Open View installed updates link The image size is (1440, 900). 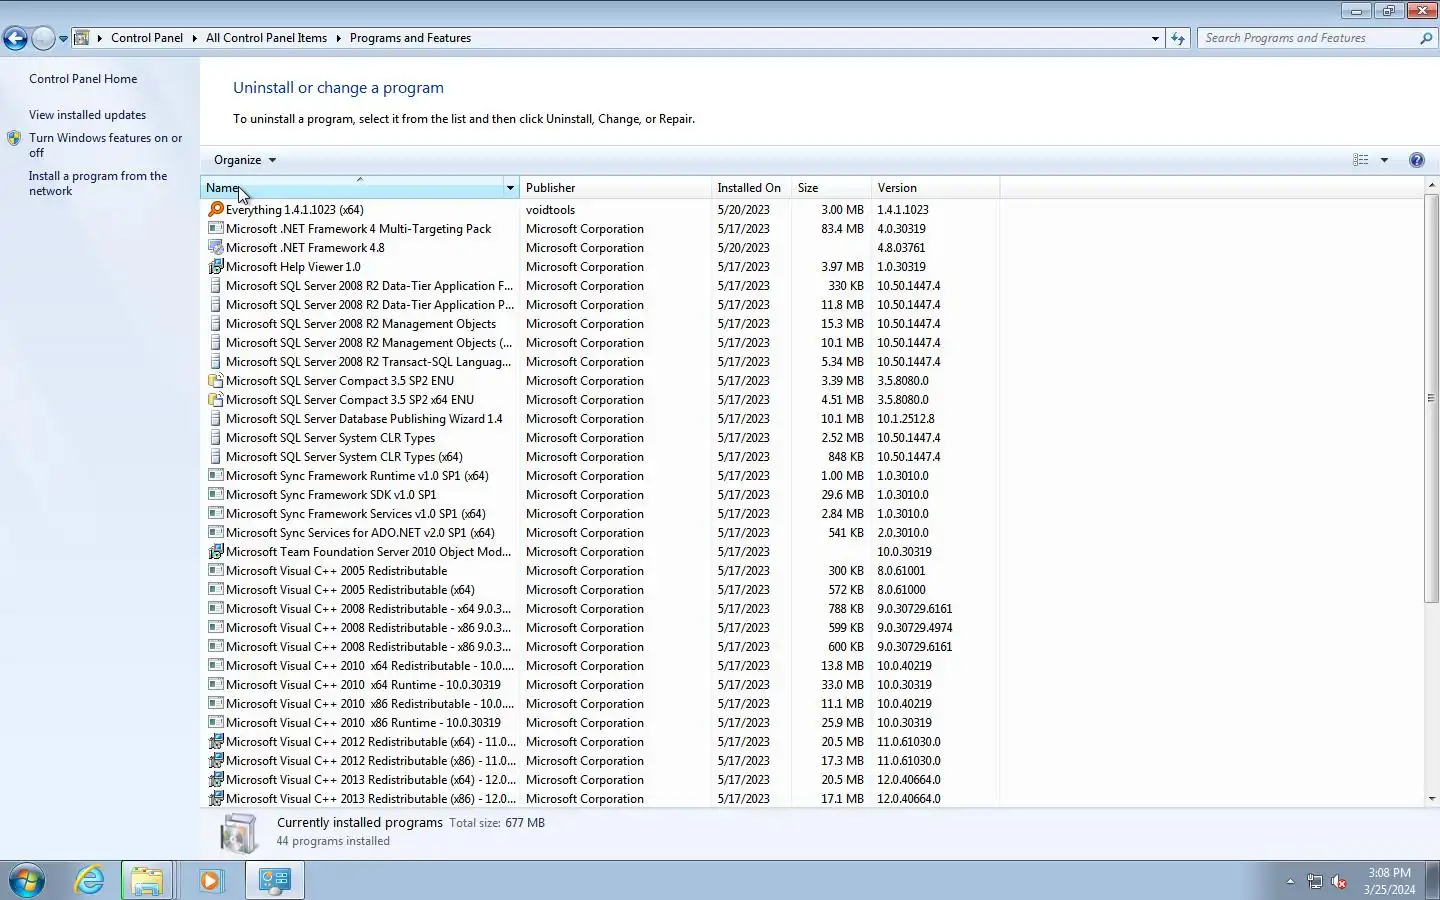pos(87,115)
